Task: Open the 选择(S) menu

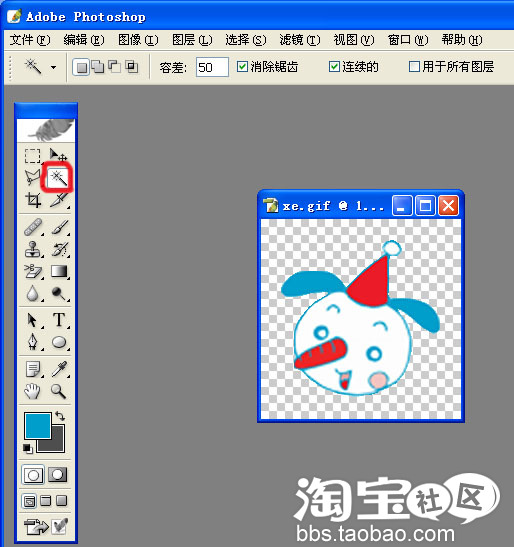Action: pos(246,40)
